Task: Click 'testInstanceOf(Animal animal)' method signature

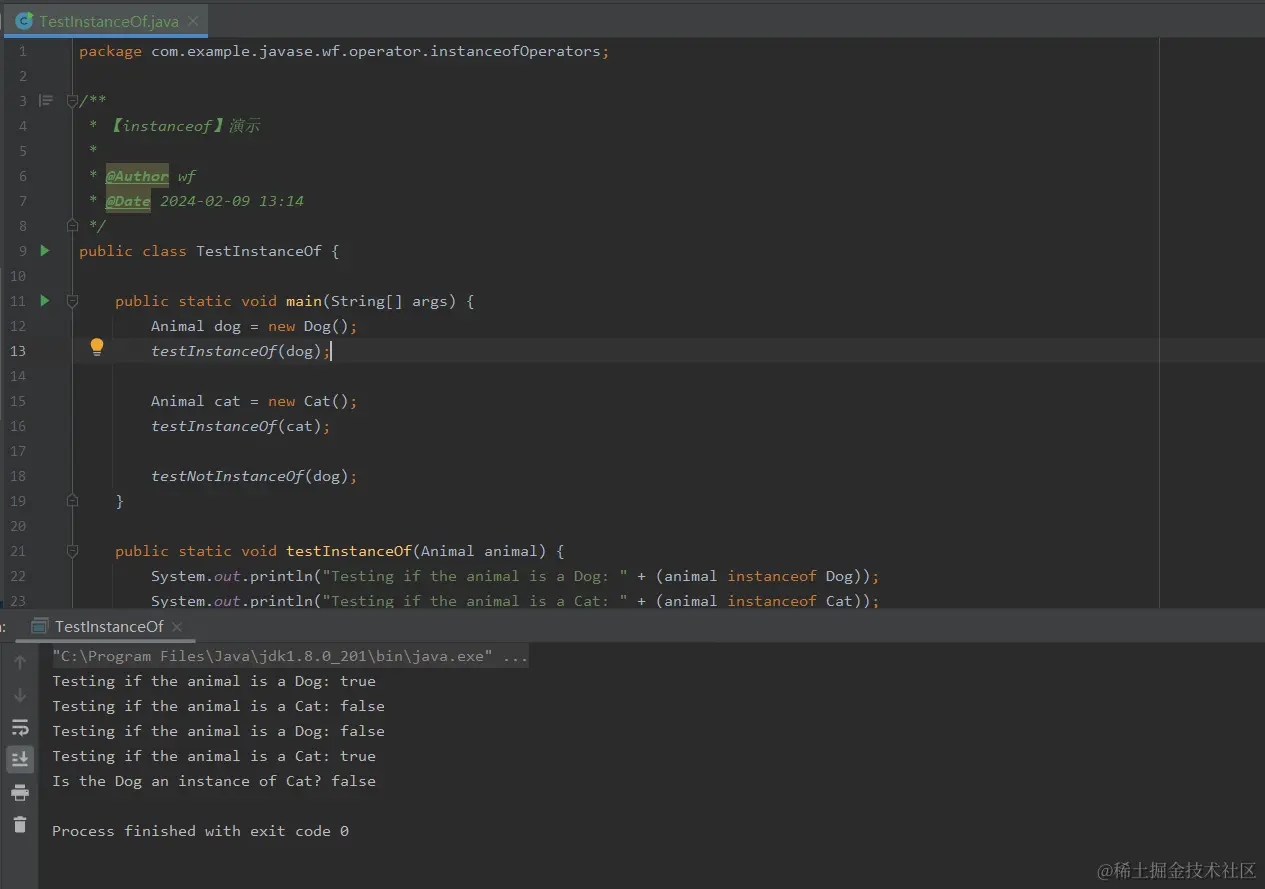Action: [417, 551]
